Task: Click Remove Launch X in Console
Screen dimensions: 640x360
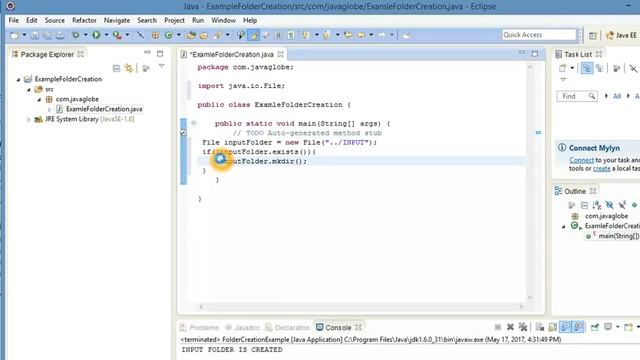Action: 510,327
